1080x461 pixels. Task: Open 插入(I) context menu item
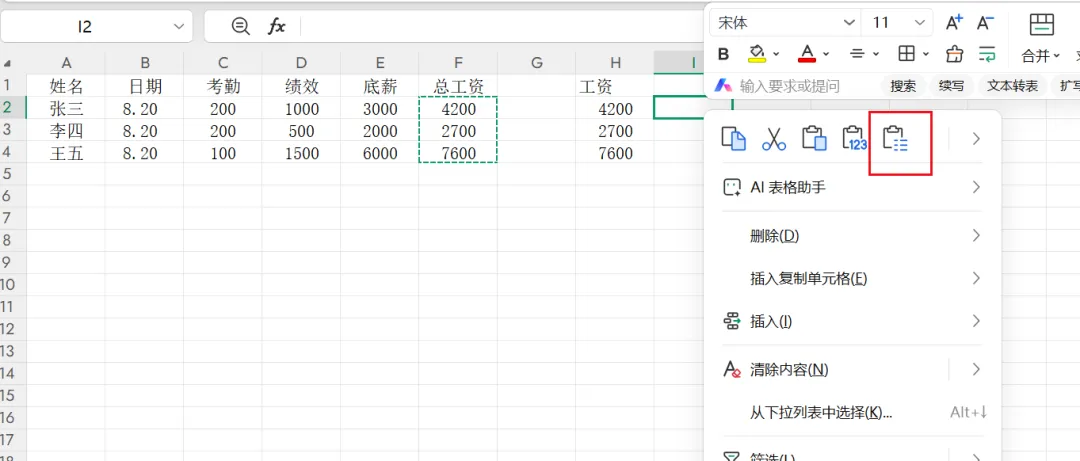(x=853, y=321)
